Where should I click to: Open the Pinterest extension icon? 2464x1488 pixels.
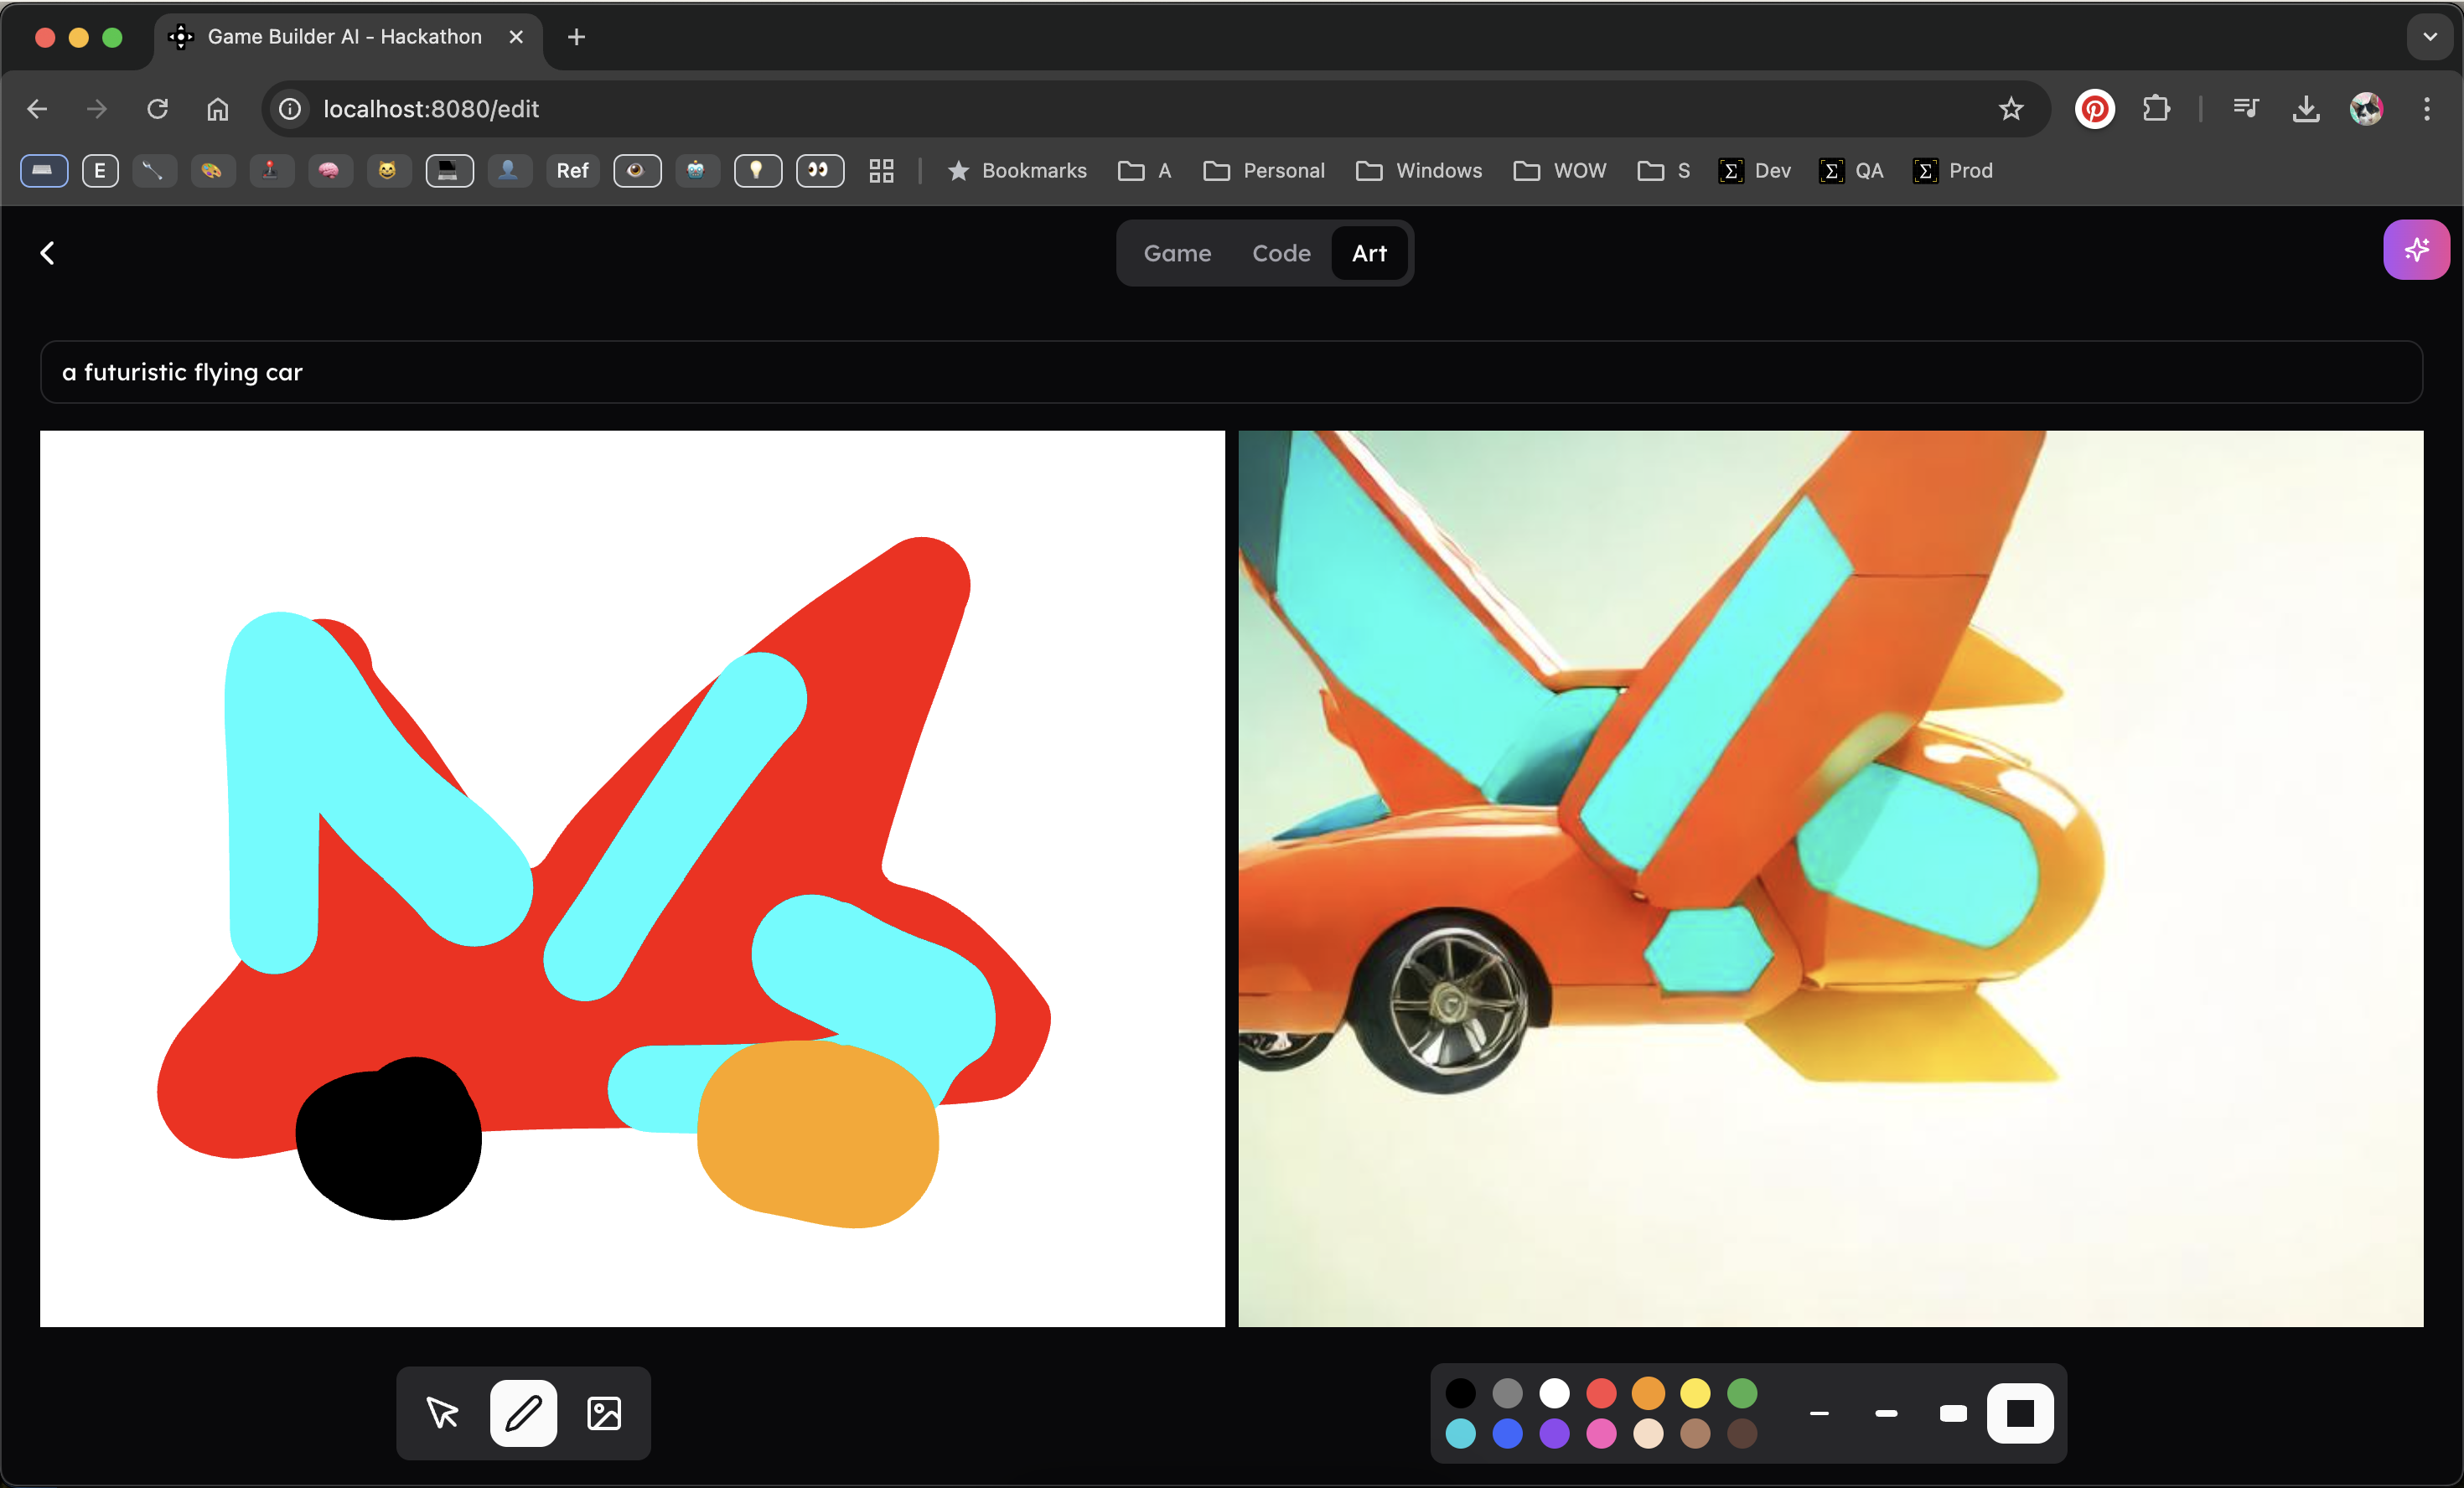pos(2094,109)
